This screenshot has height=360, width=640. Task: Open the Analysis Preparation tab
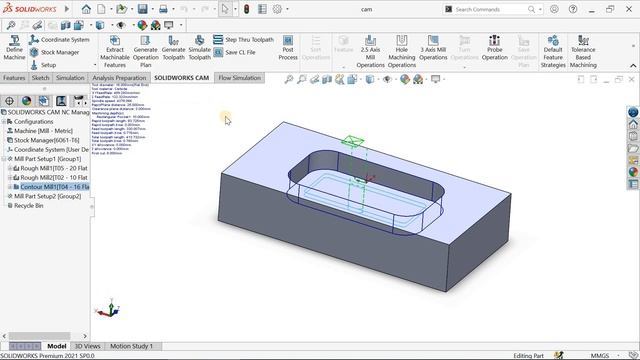[x=119, y=78]
